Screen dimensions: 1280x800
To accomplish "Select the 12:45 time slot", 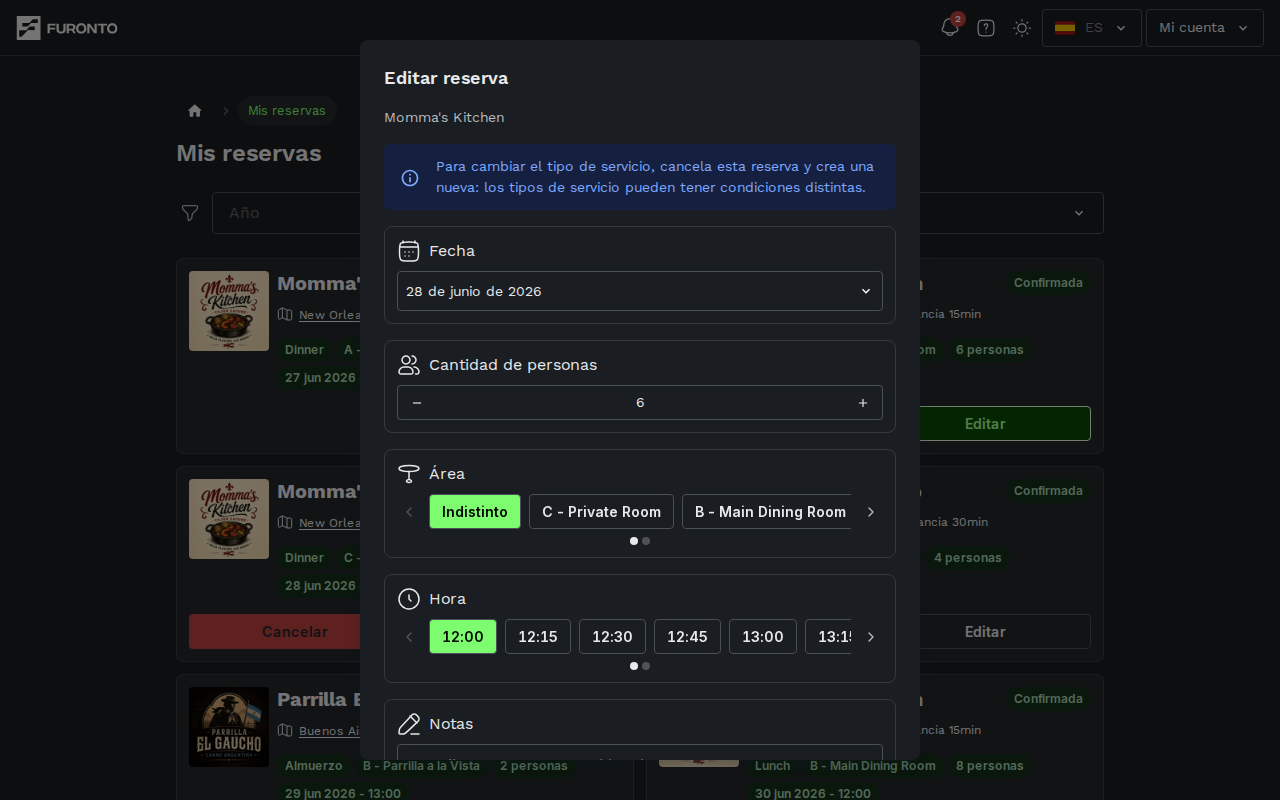I will click(687, 637).
